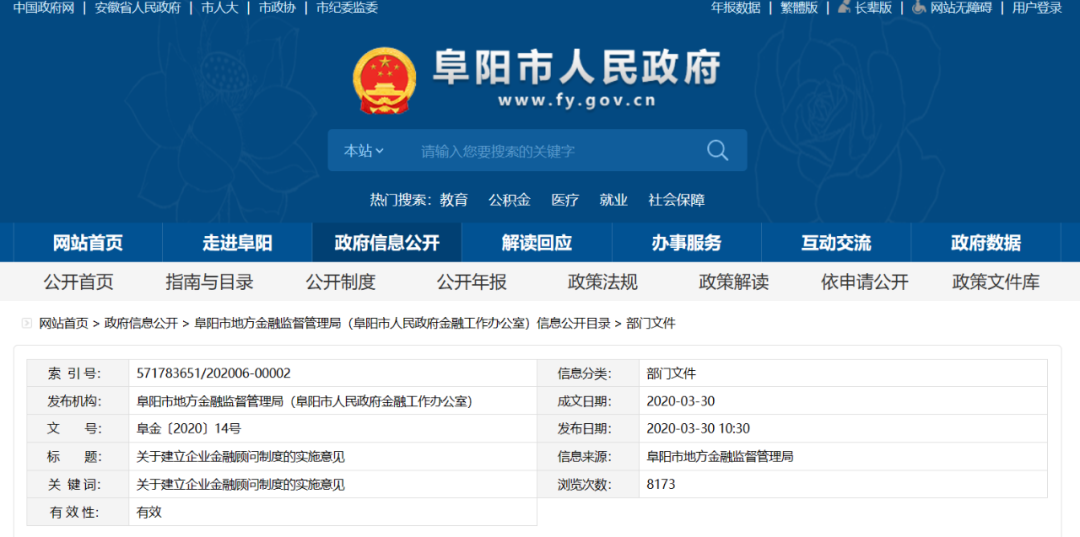Image resolution: width=1080 pixels, height=537 pixels.
Task: Open 市人大 link
Action: 220,8
